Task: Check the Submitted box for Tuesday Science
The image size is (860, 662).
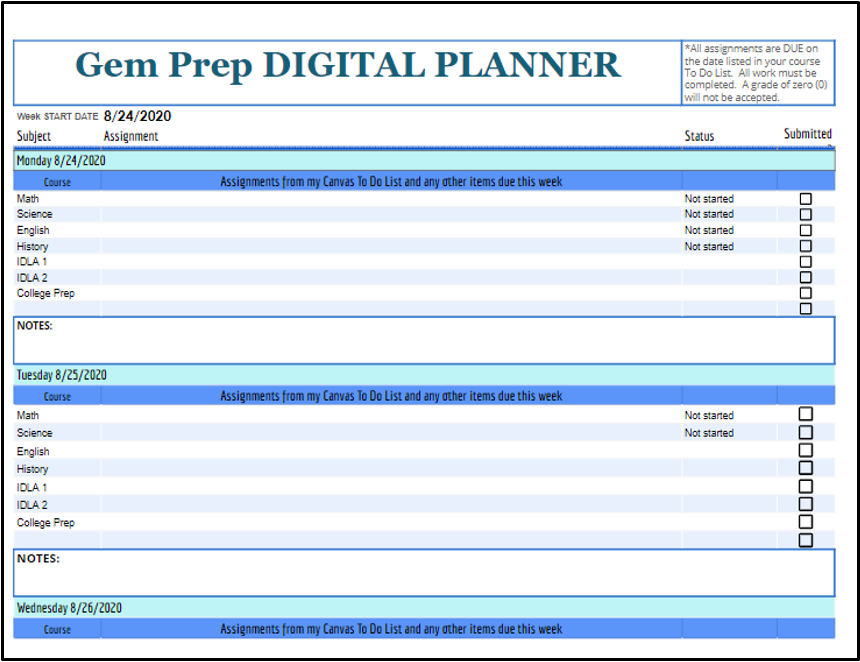Action: [x=805, y=432]
